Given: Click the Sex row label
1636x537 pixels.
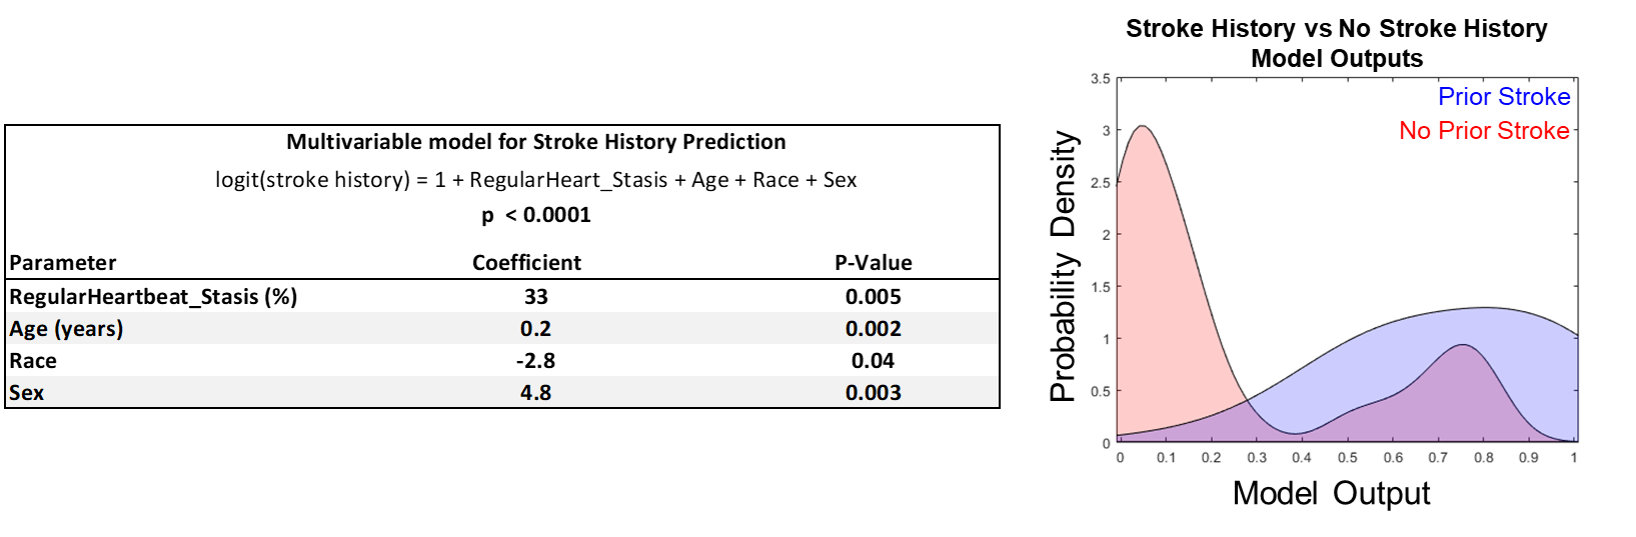Looking at the screenshot, I should point(27,393).
